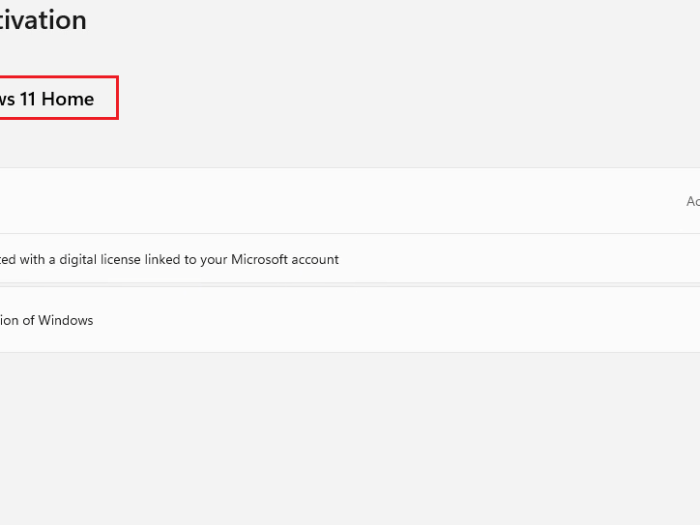
Task: Click the right end of digital license row
Action: [670, 259]
